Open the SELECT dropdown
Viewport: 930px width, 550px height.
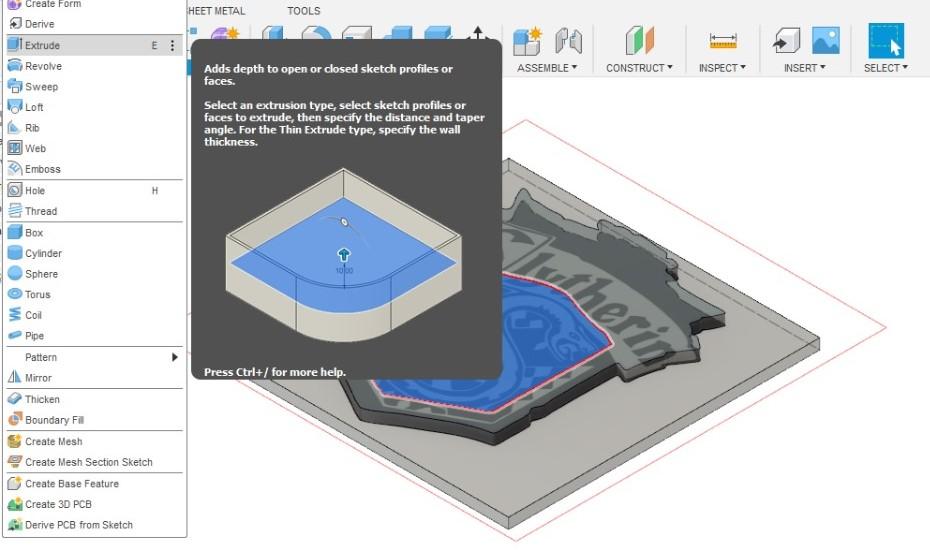886,68
